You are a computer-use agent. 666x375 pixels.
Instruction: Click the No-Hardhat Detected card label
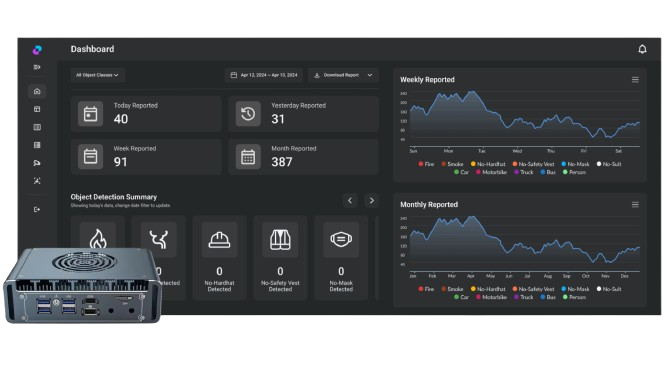[219, 286]
